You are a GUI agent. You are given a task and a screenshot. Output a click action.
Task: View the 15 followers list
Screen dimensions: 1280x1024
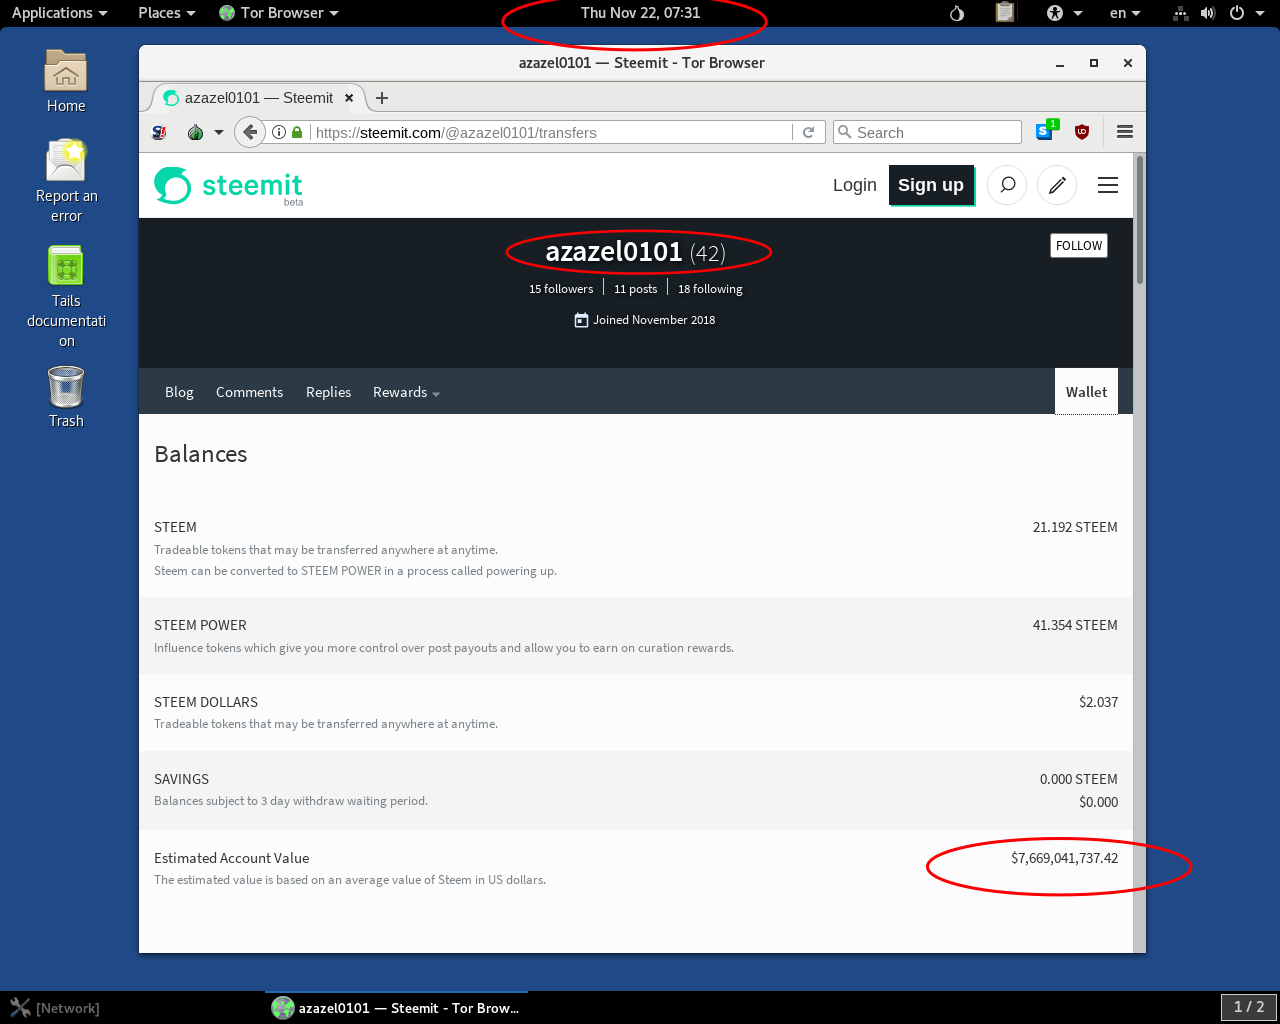561,289
